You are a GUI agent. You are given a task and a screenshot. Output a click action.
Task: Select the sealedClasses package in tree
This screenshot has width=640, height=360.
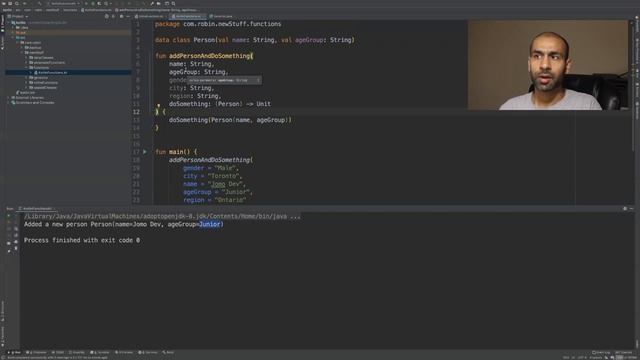pyautogui.click(x=43, y=87)
